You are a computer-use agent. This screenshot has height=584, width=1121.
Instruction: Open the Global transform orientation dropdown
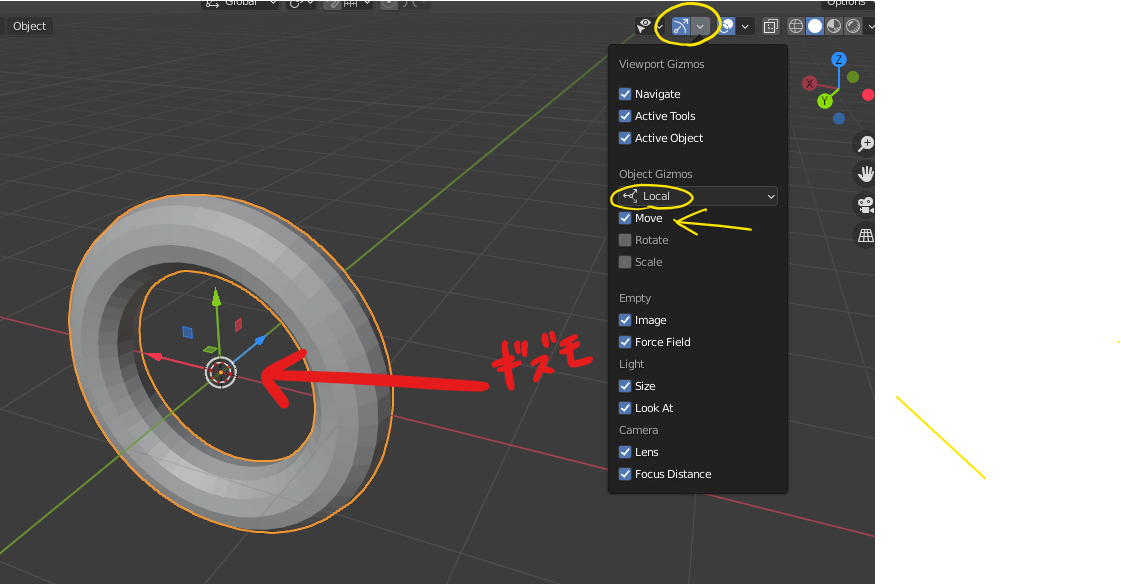240,4
